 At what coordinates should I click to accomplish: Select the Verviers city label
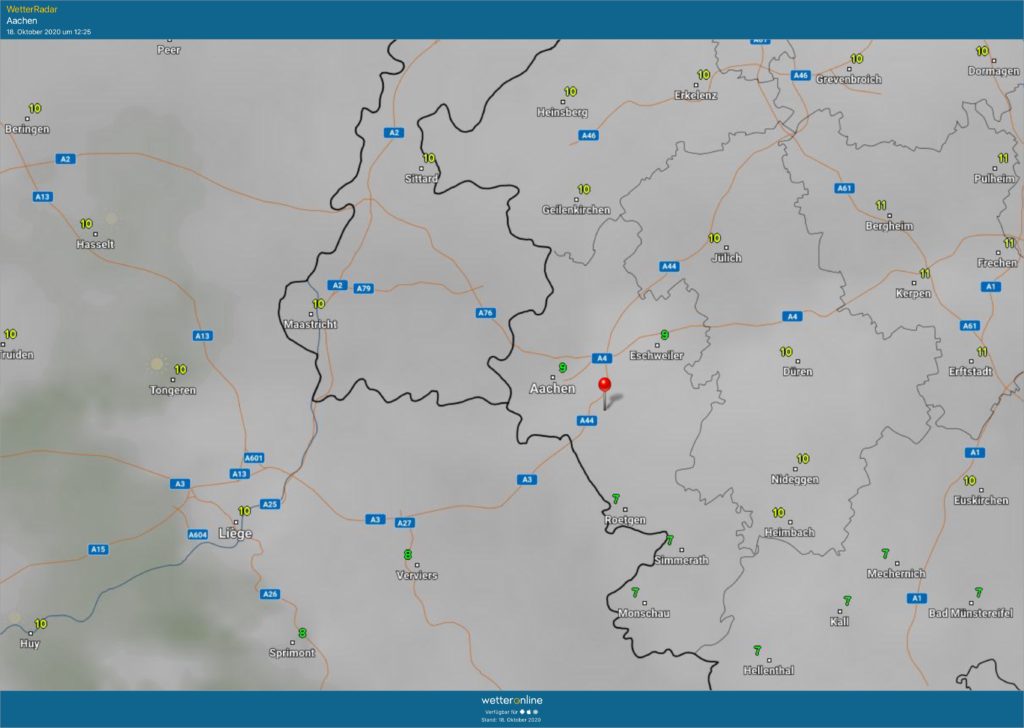tap(417, 576)
